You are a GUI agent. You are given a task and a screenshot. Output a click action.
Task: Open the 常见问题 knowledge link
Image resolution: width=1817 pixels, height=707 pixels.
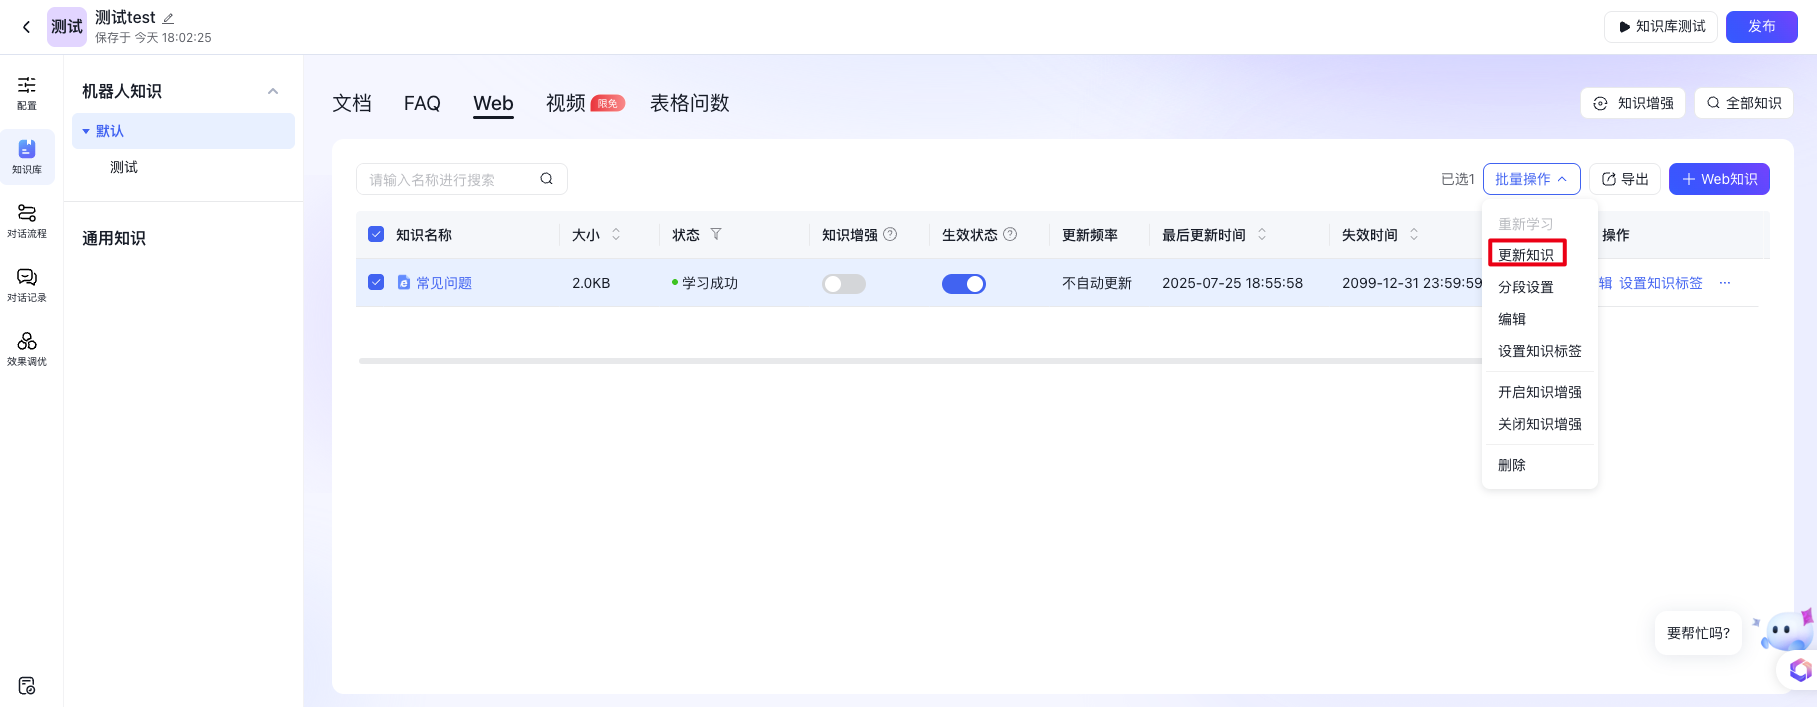click(444, 283)
